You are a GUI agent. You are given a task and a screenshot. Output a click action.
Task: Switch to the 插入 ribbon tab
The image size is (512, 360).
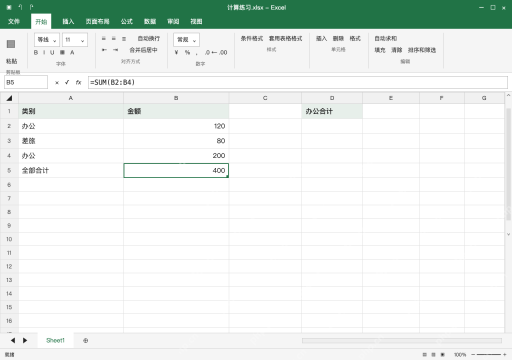[x=68, y=21]
